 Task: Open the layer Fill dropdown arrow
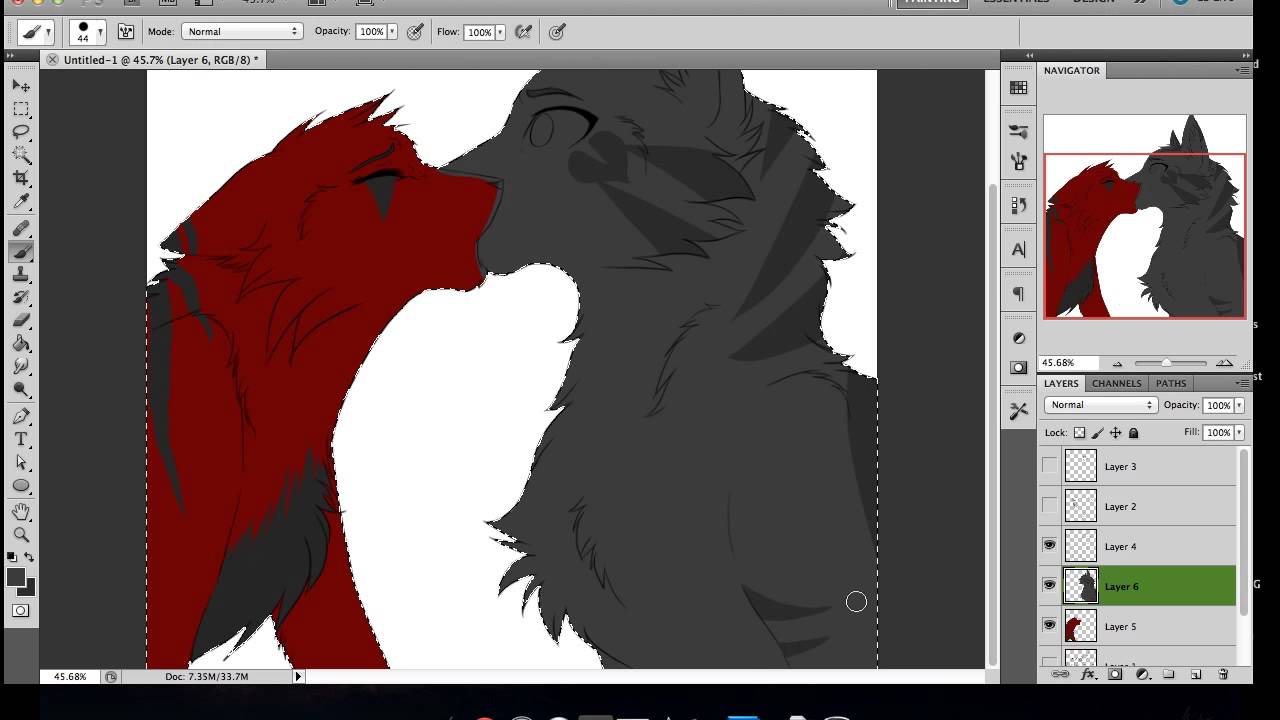[1239, 433]
